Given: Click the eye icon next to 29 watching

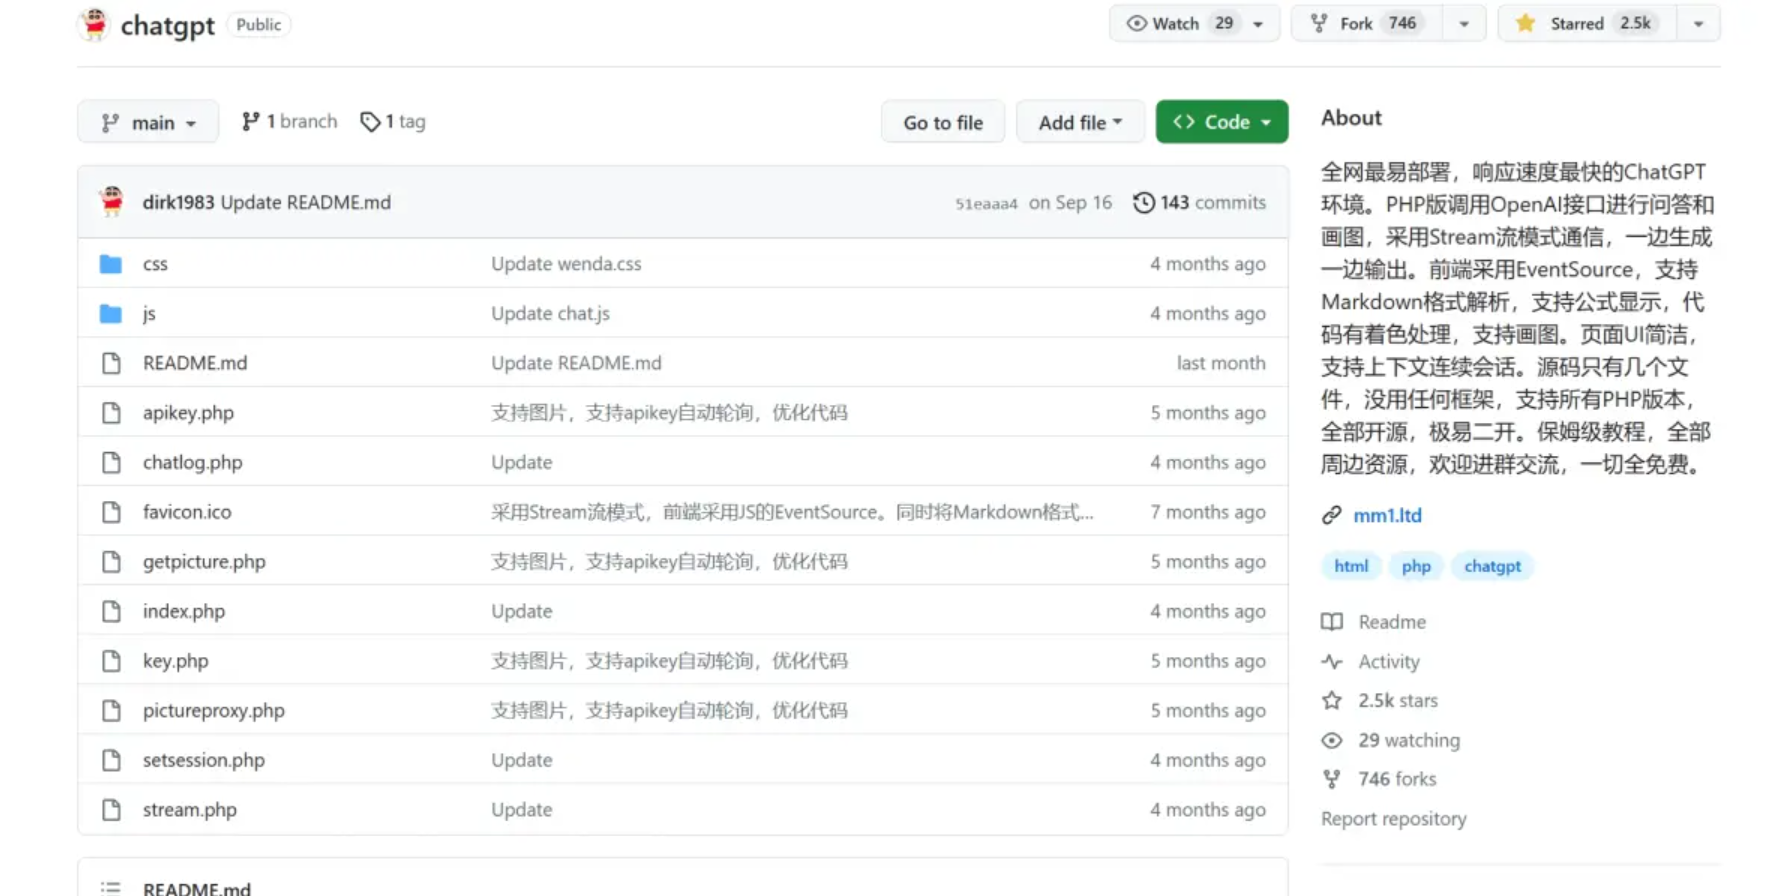Looking at the screenshot, I should pyautogui.click(x=1332, y=741).
